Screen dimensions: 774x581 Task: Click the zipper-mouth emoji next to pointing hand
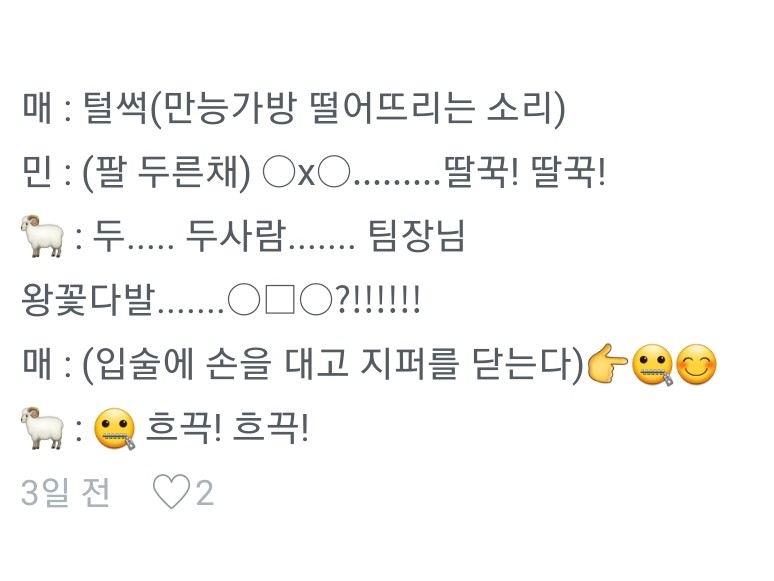coord(654,365)
